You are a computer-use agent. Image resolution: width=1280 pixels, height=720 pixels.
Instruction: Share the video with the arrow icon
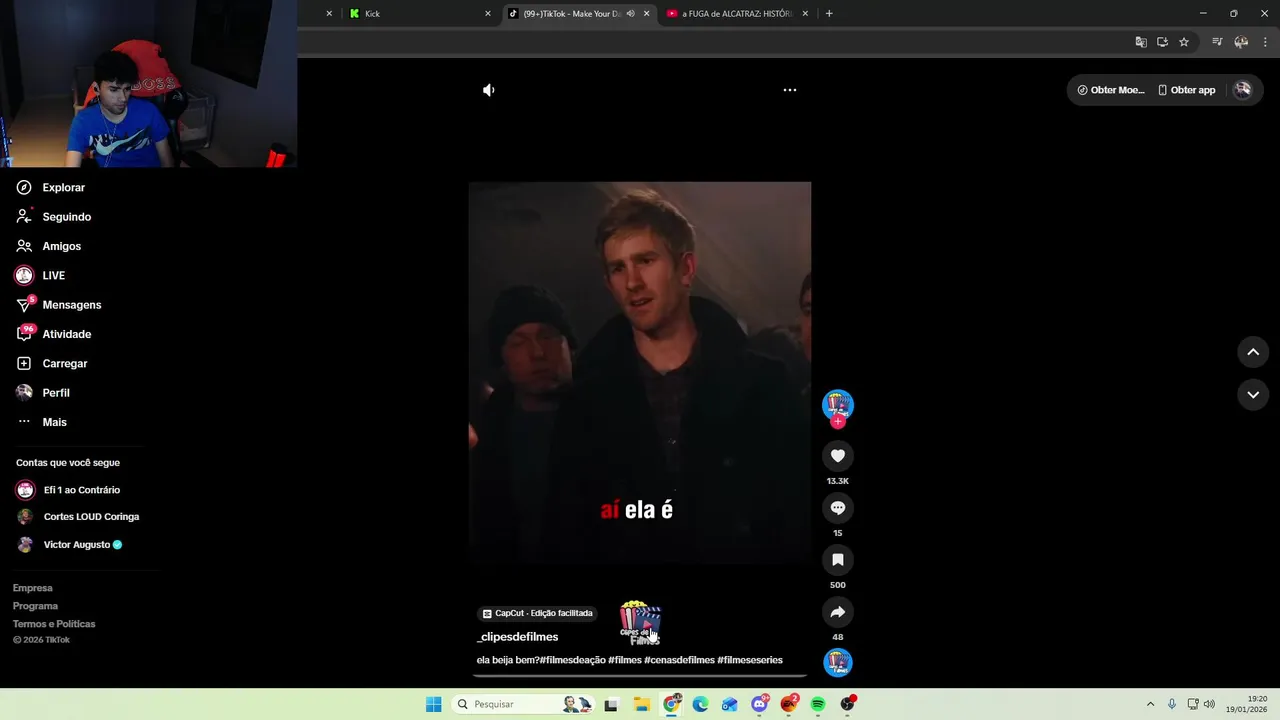click(x=838, y=612)
